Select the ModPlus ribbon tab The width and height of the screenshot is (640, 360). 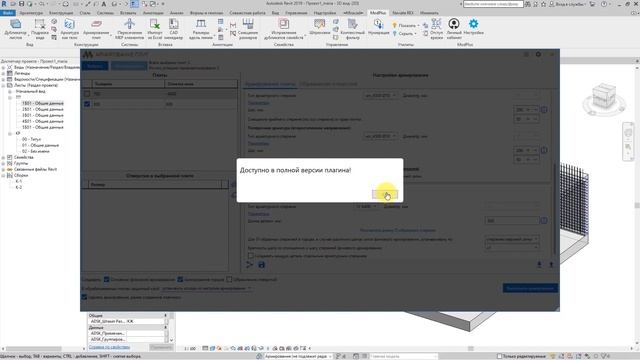(x=378, y=13)
